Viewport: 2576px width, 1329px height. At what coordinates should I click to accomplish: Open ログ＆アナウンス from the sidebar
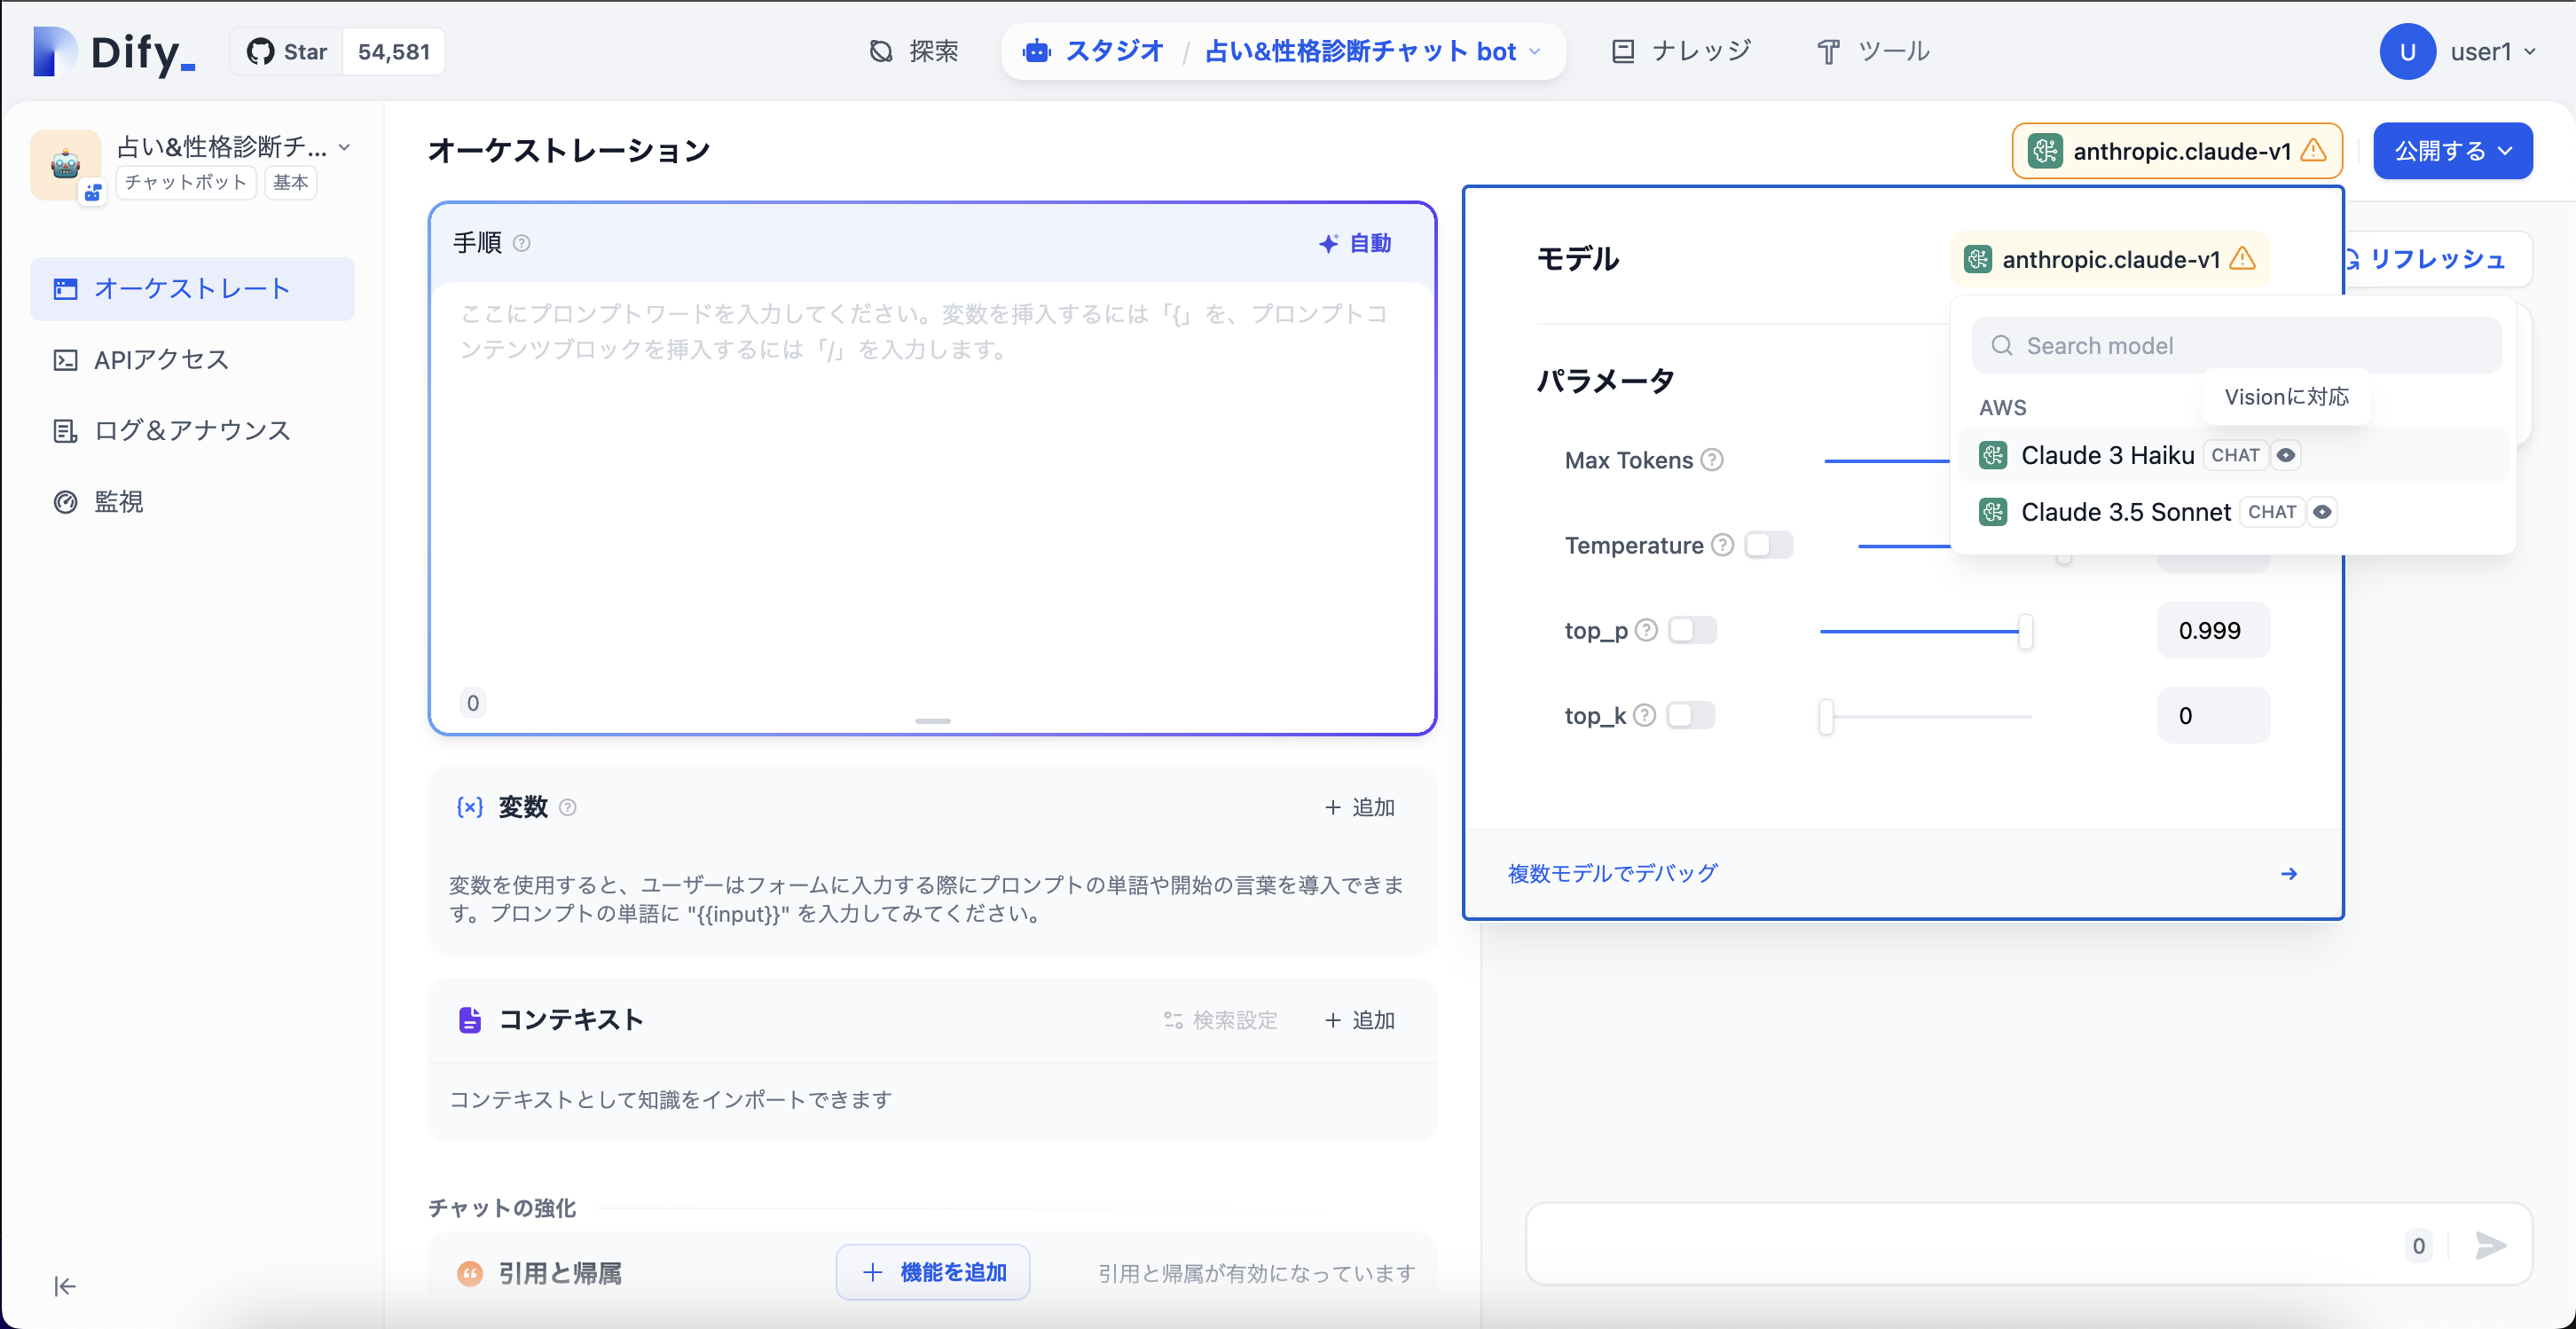(190, 430)
